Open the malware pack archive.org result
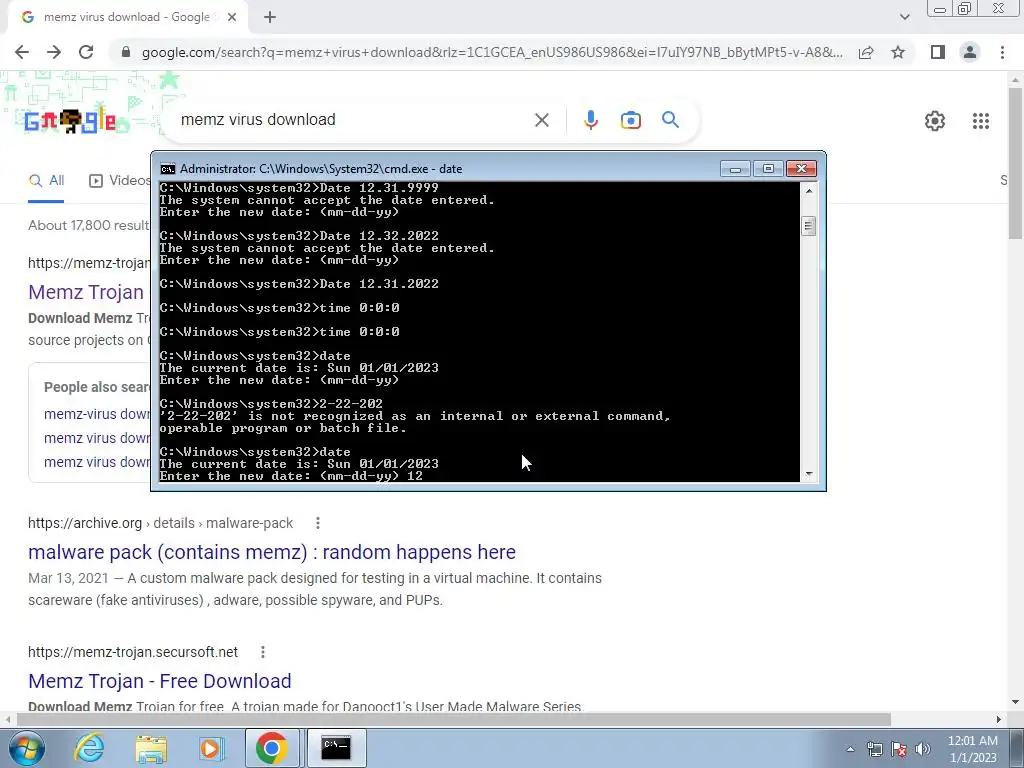 click(272, 552)
